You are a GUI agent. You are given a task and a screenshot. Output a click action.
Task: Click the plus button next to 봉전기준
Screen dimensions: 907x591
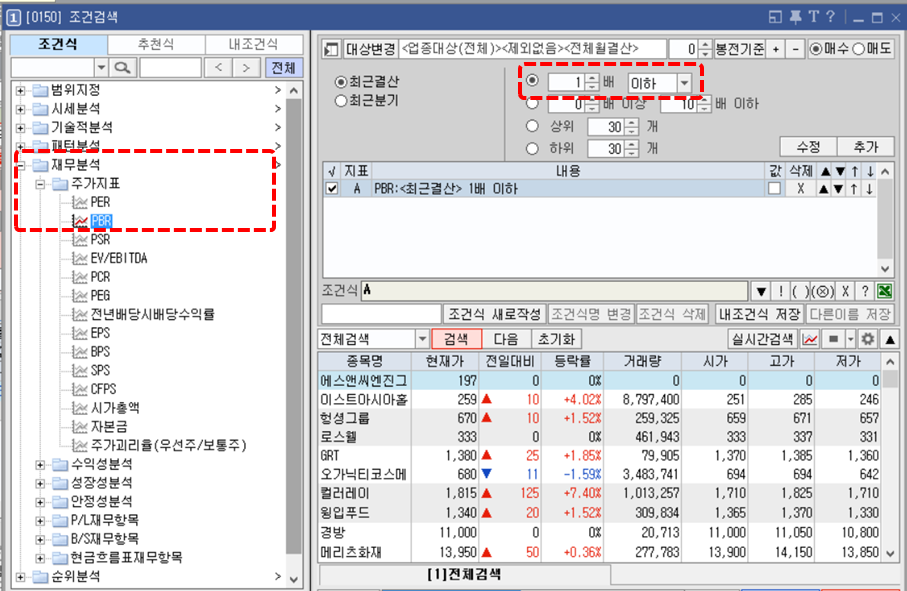click(x=776, y=49)
